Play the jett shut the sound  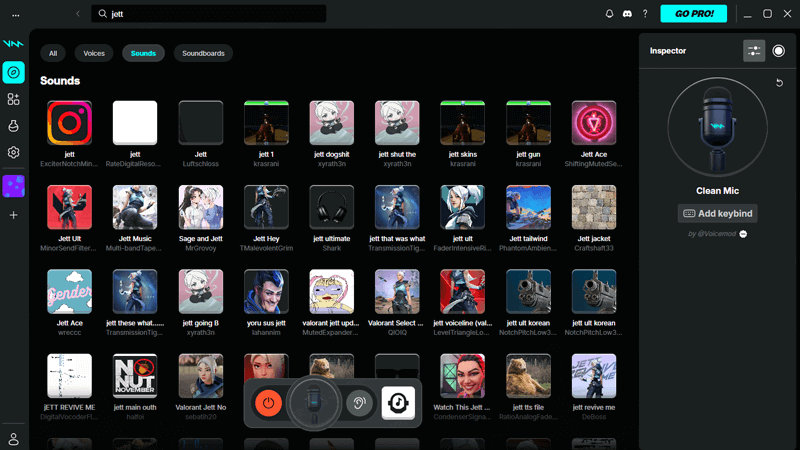[x=397, y=123]
